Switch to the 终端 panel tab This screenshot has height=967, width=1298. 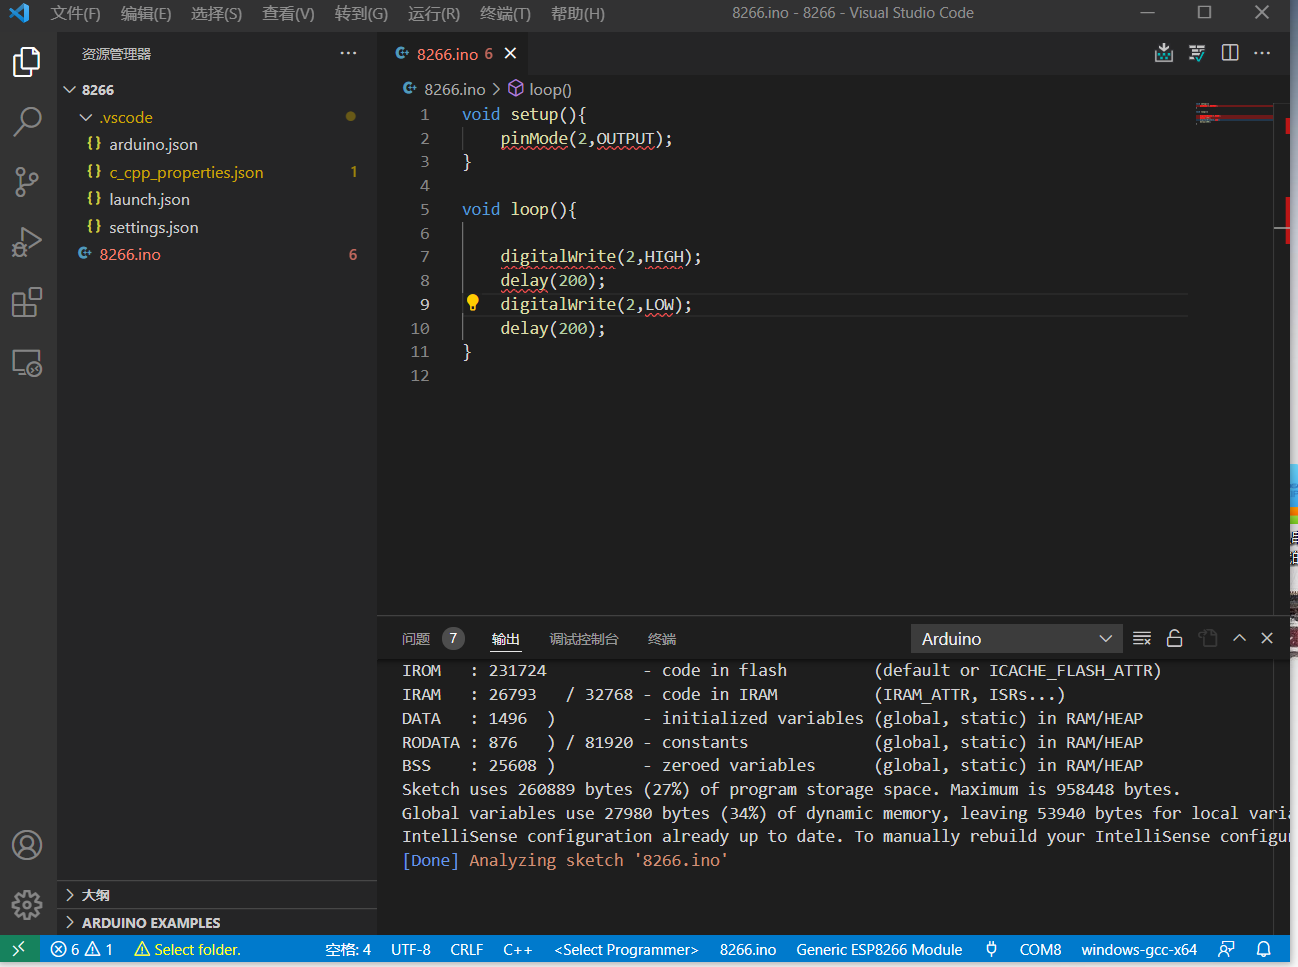click(x=662, y=638)
